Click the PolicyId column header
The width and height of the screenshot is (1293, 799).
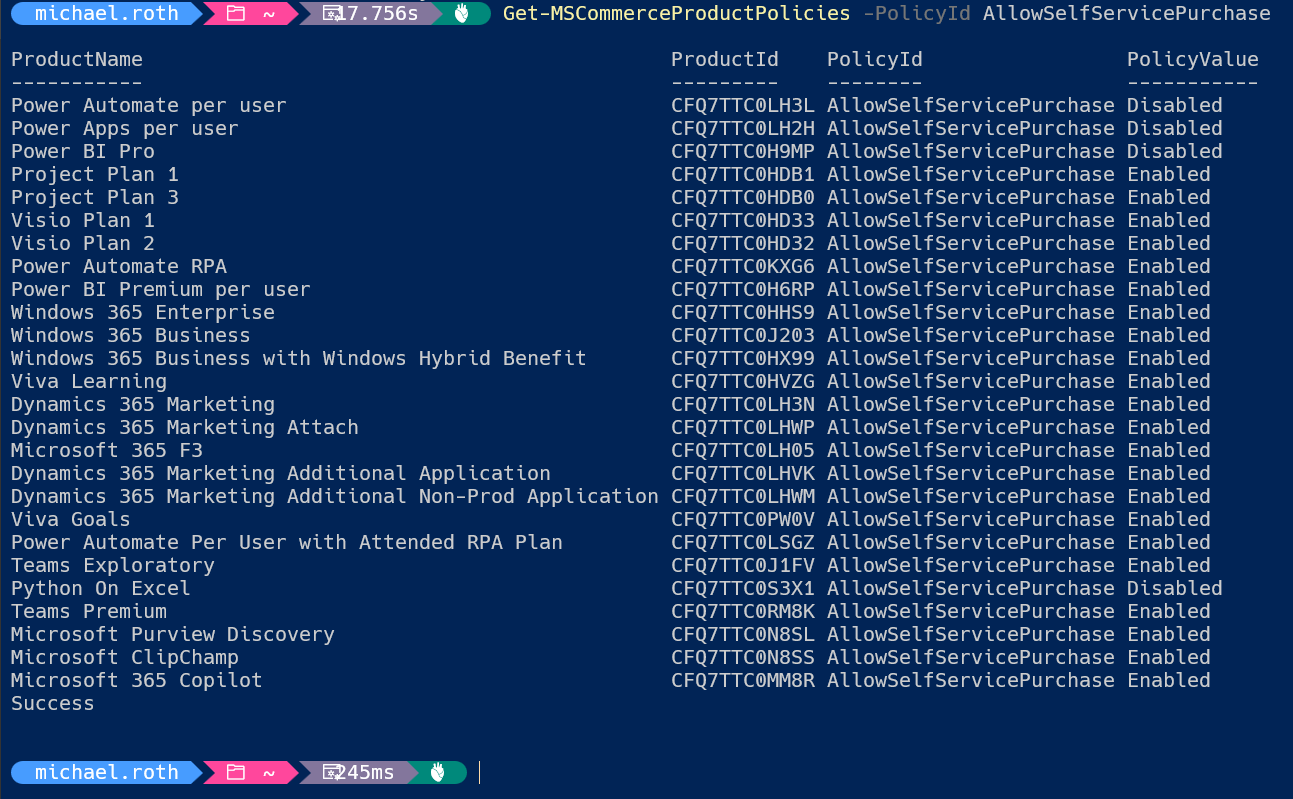pos(875,59)
